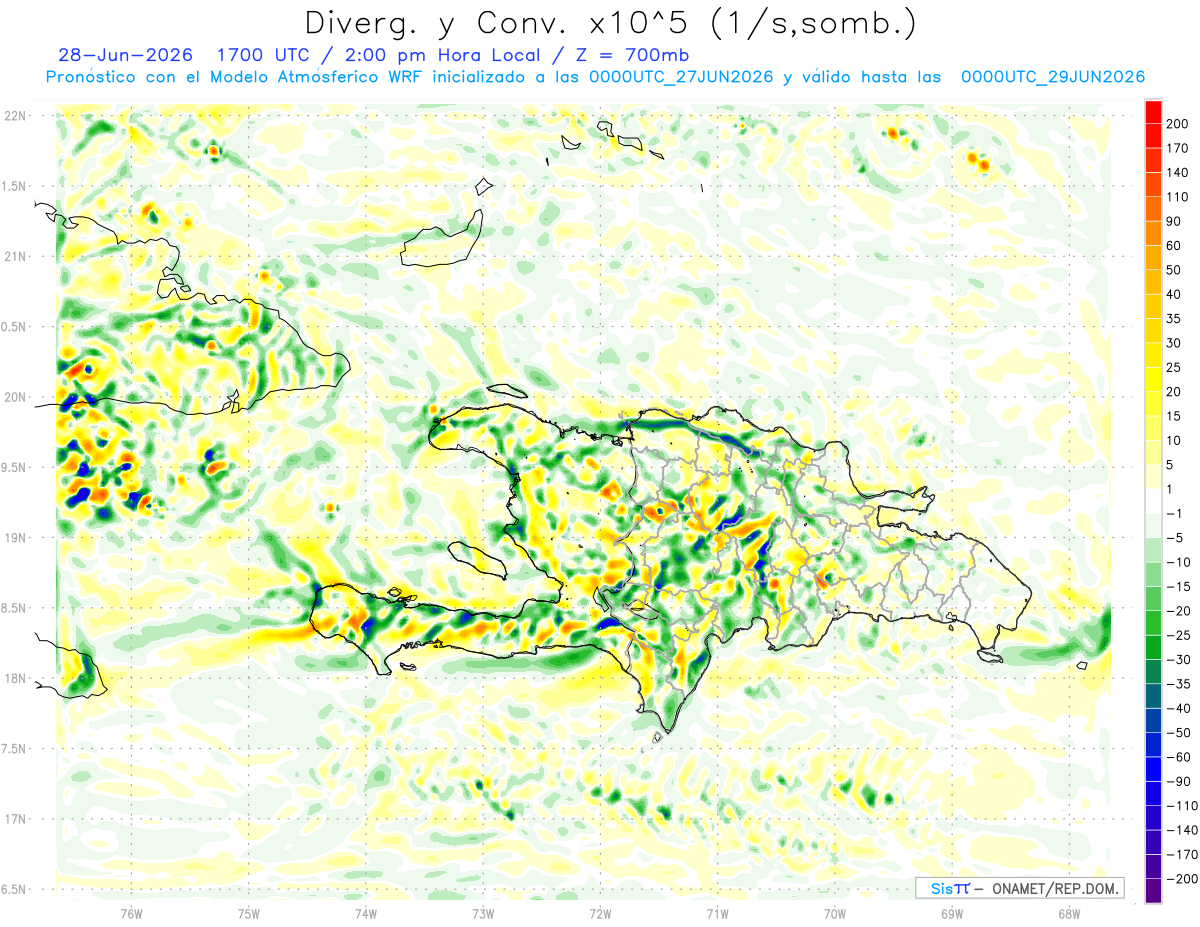Click the longitude axis label "69W"

952,912
